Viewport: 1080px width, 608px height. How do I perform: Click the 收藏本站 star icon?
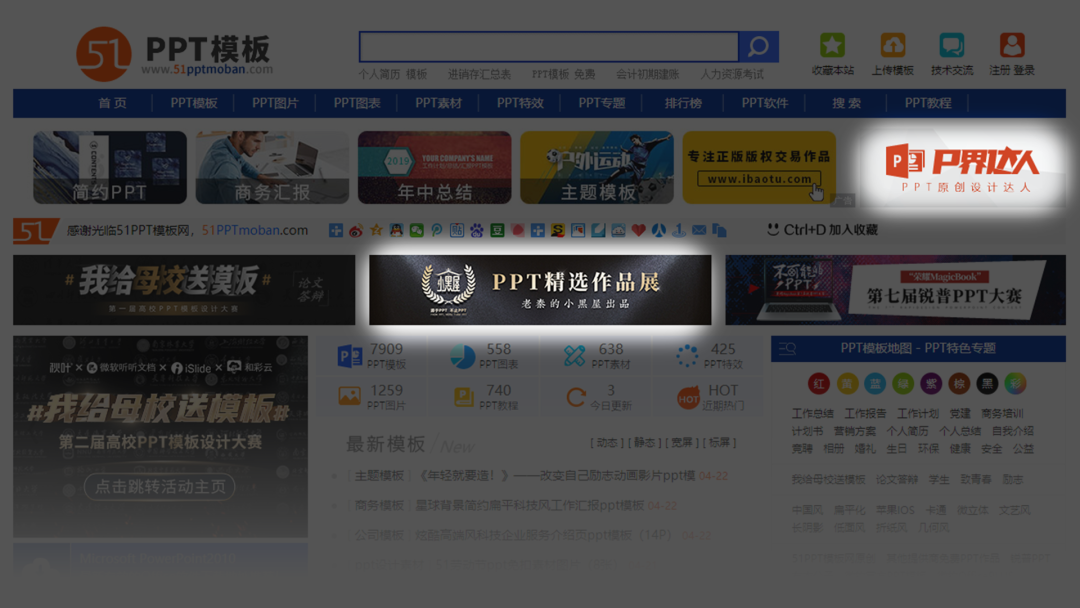(x=832, y=45)
